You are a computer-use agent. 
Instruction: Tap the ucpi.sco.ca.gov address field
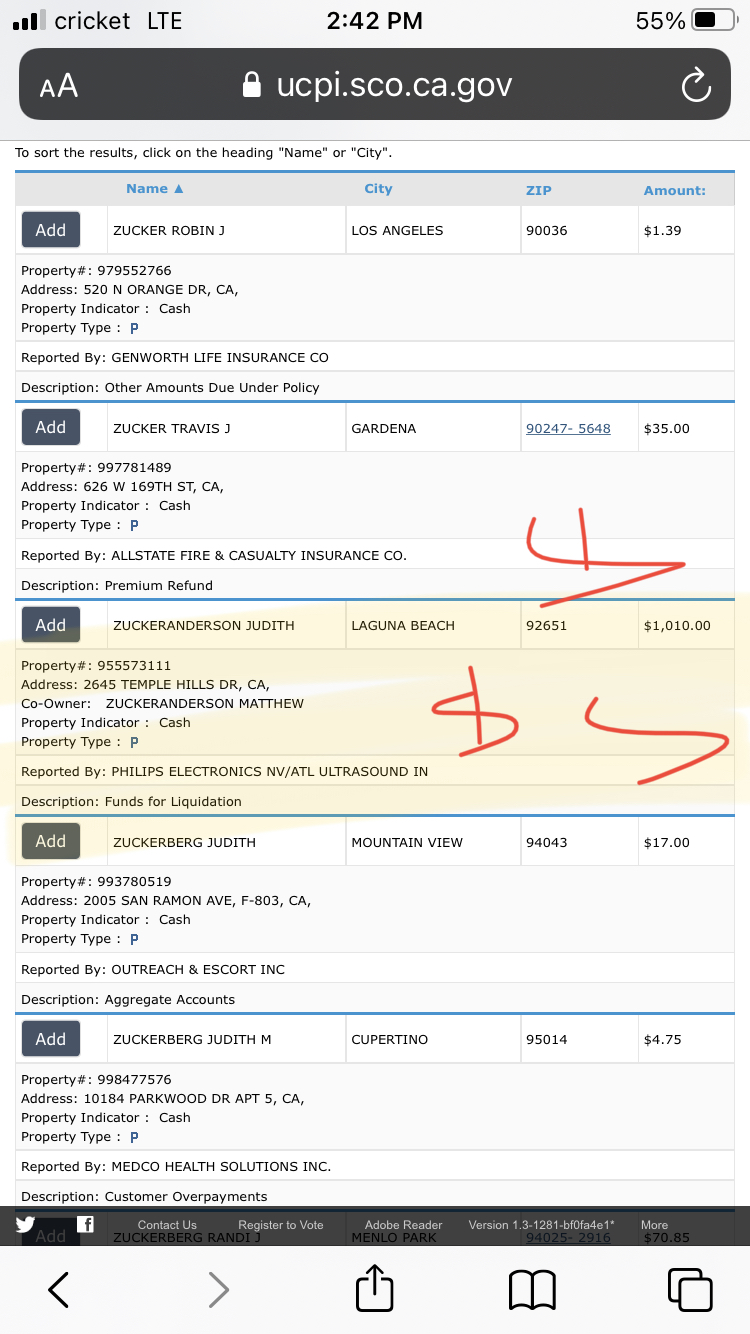tap(375, 85)
